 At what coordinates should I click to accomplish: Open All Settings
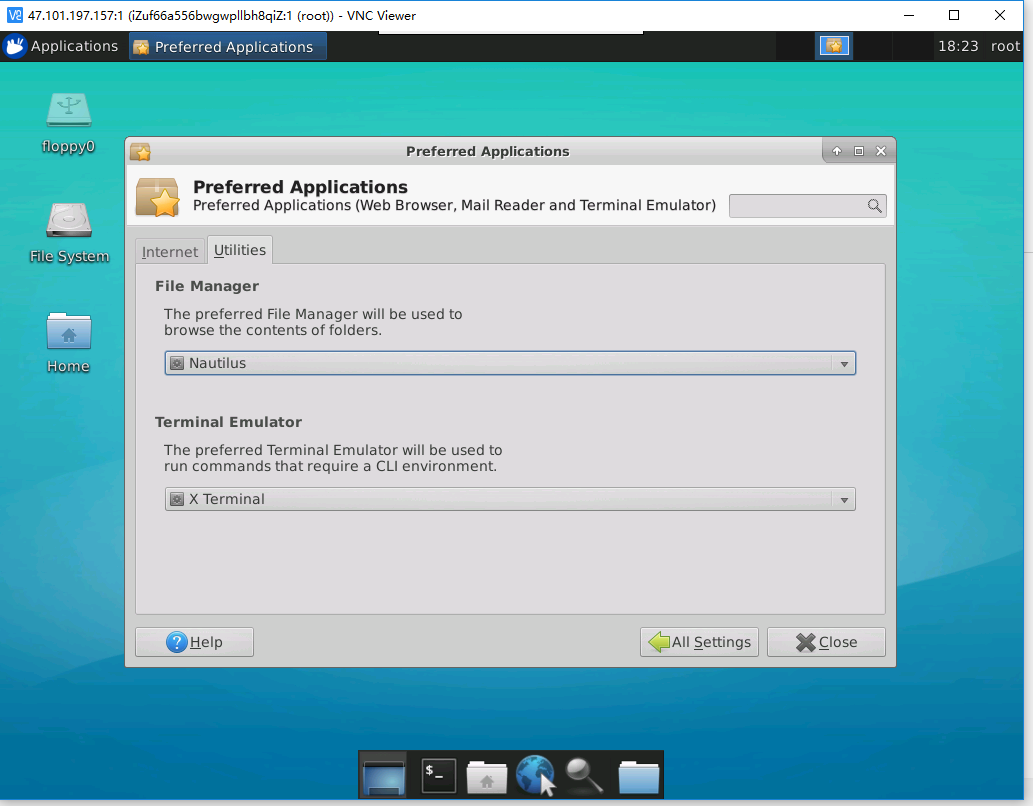[x=699, y=641]
